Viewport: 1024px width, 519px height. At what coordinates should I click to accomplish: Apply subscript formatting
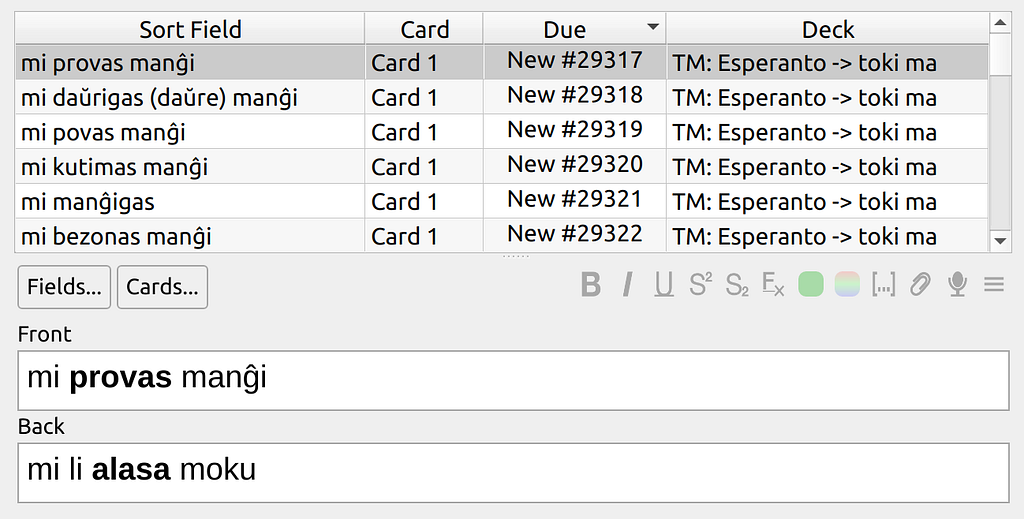point(737,285)
